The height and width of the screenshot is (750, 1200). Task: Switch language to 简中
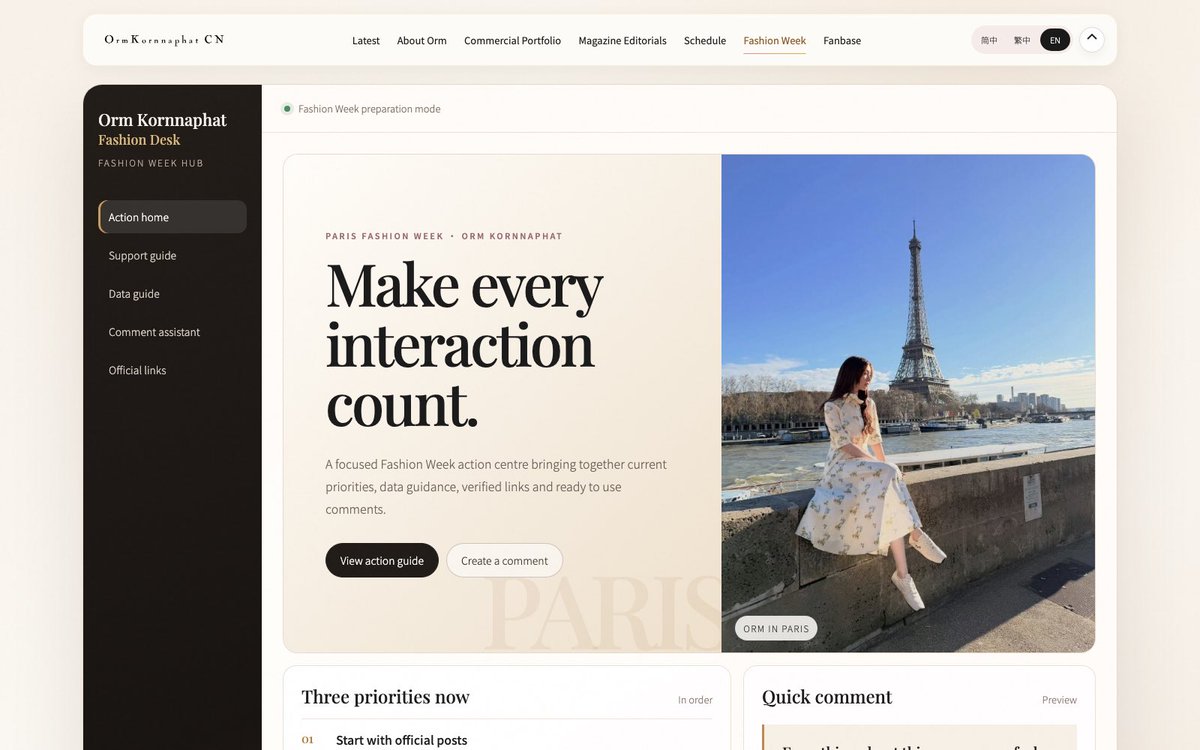989,40
